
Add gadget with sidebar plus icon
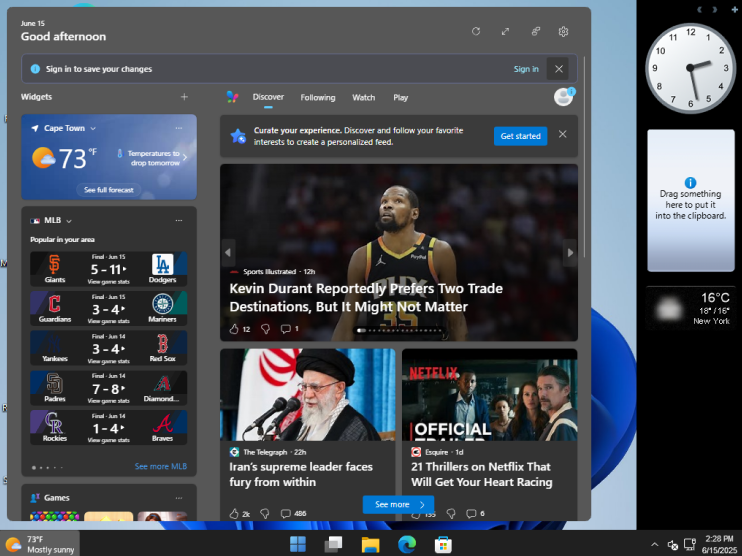coord(734,9)
